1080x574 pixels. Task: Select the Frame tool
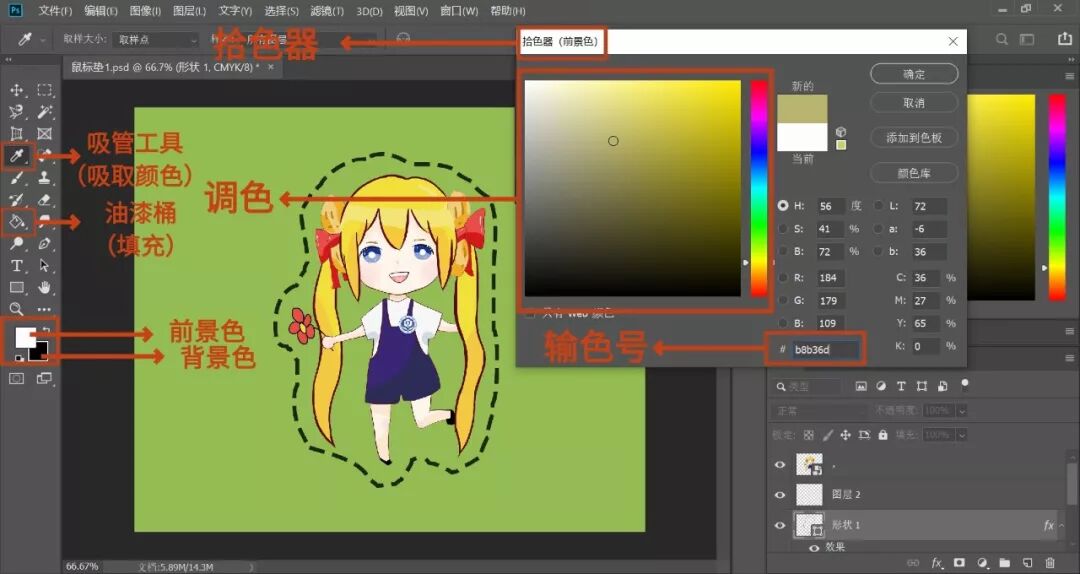tap(44, 134)
